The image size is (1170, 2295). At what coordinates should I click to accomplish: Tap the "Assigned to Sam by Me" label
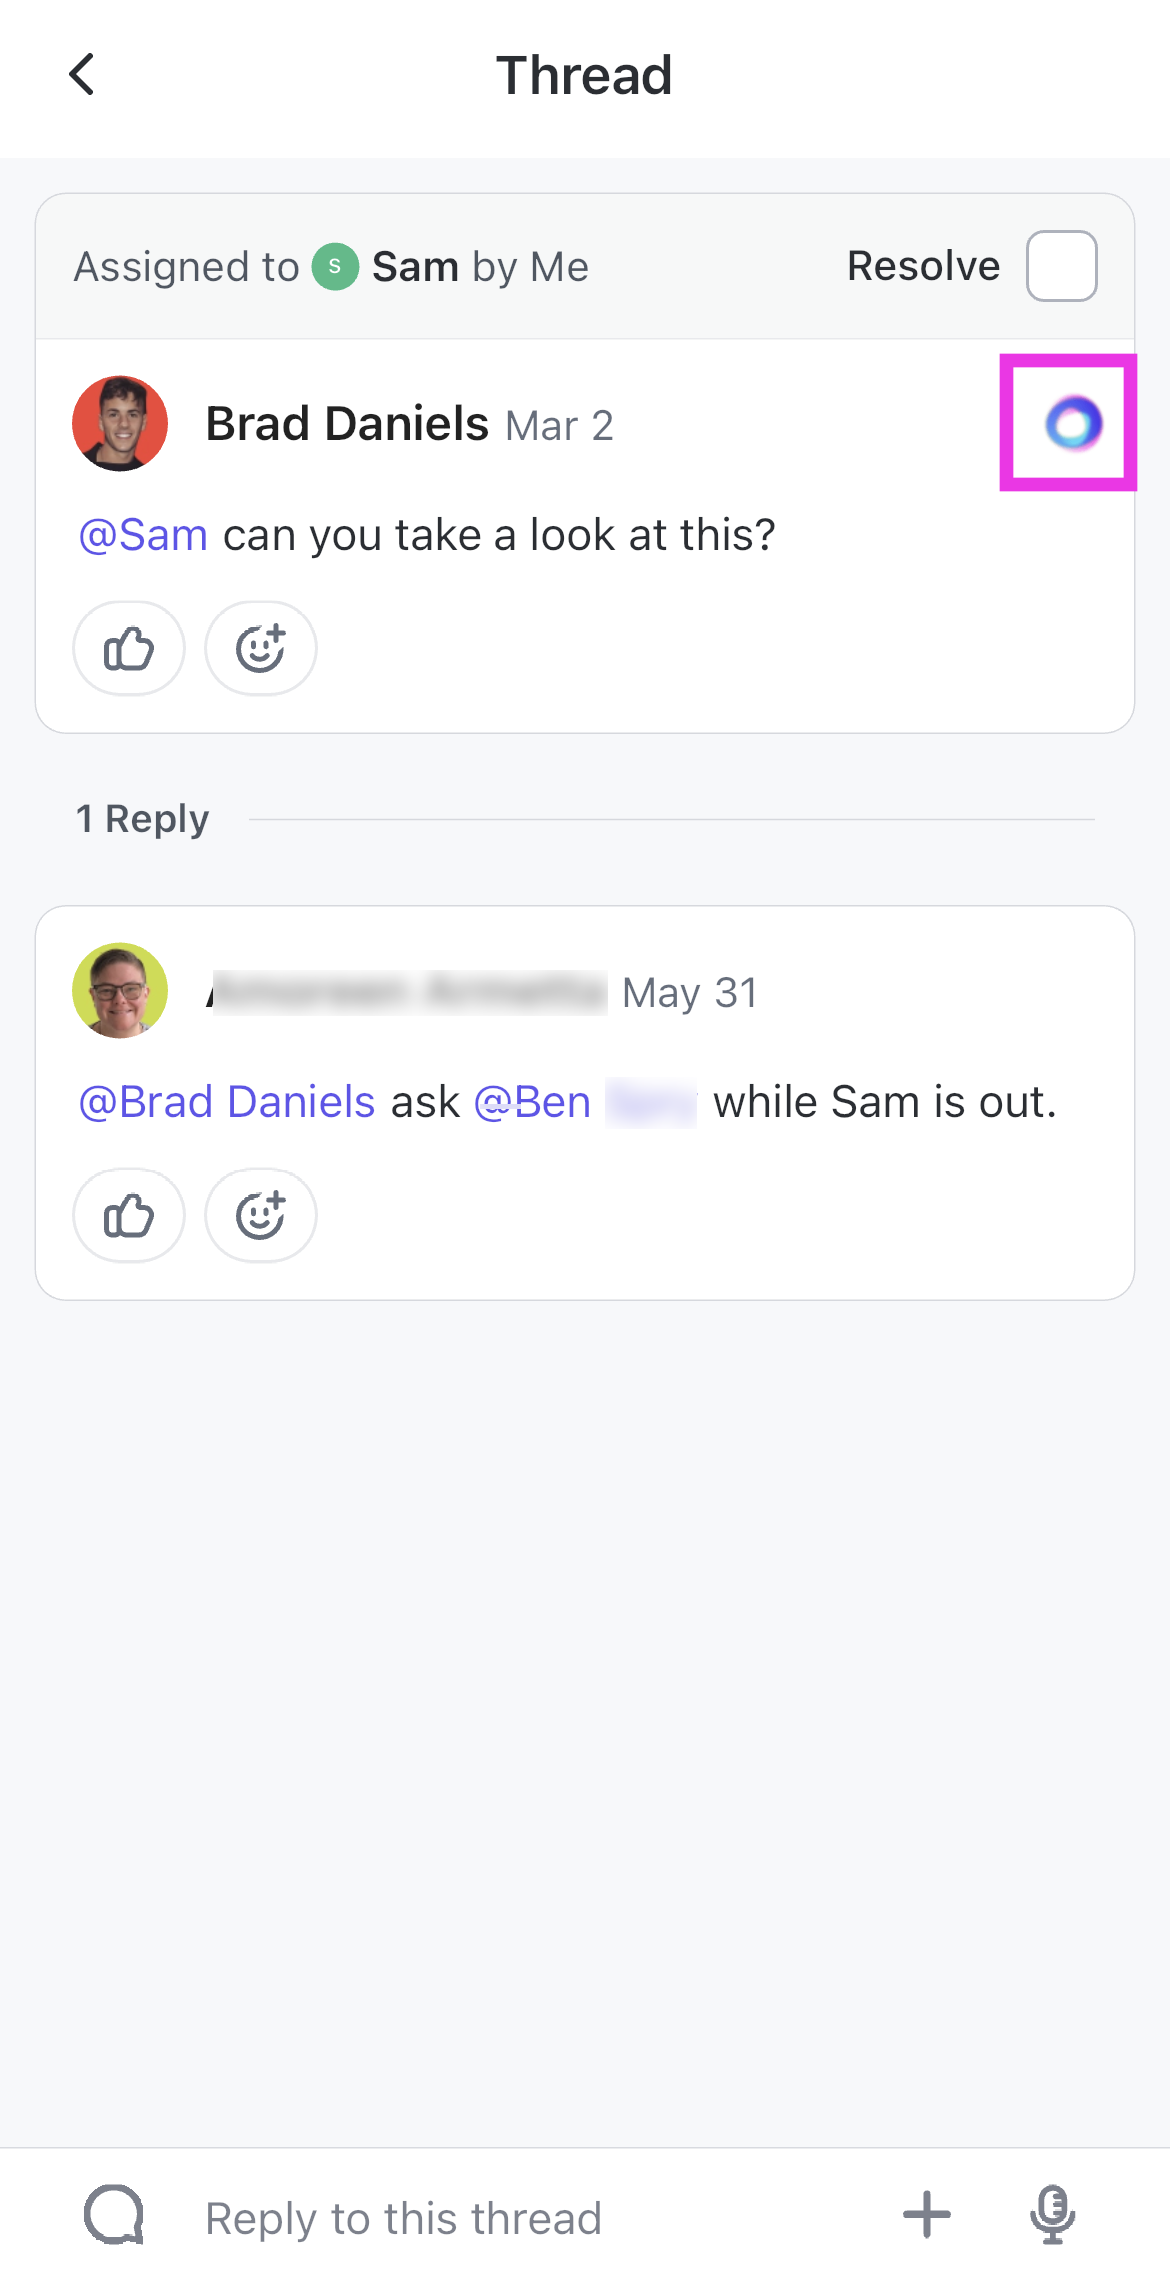[330, 267]
